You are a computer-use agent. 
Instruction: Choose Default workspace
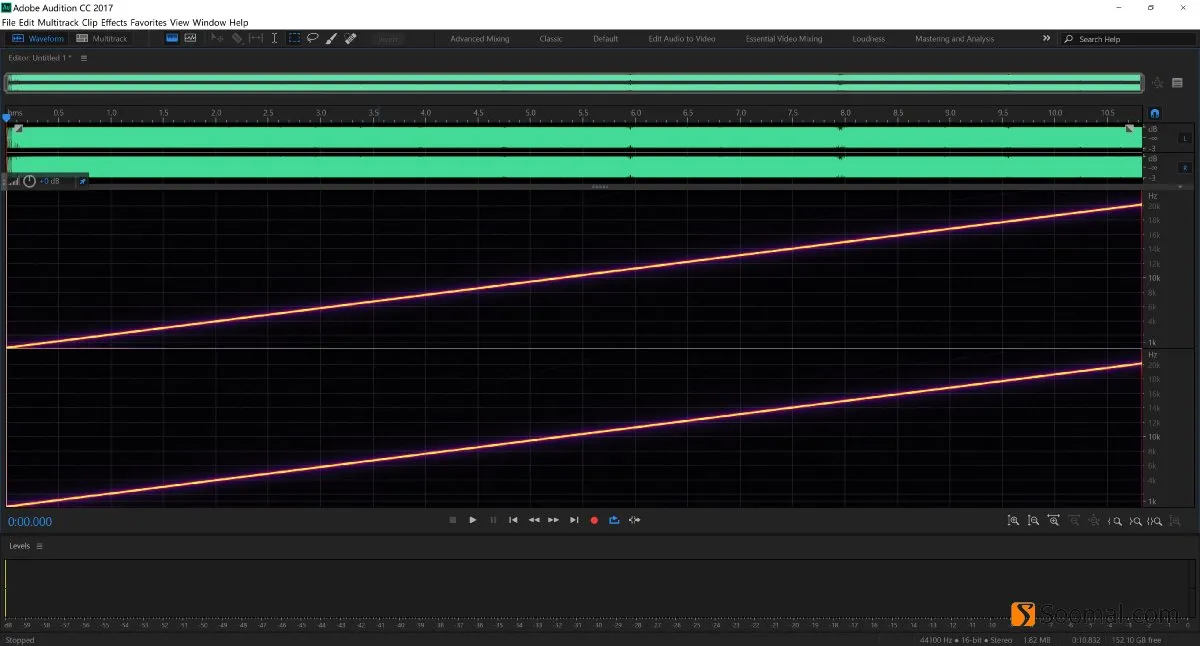(x=605, y=39)
